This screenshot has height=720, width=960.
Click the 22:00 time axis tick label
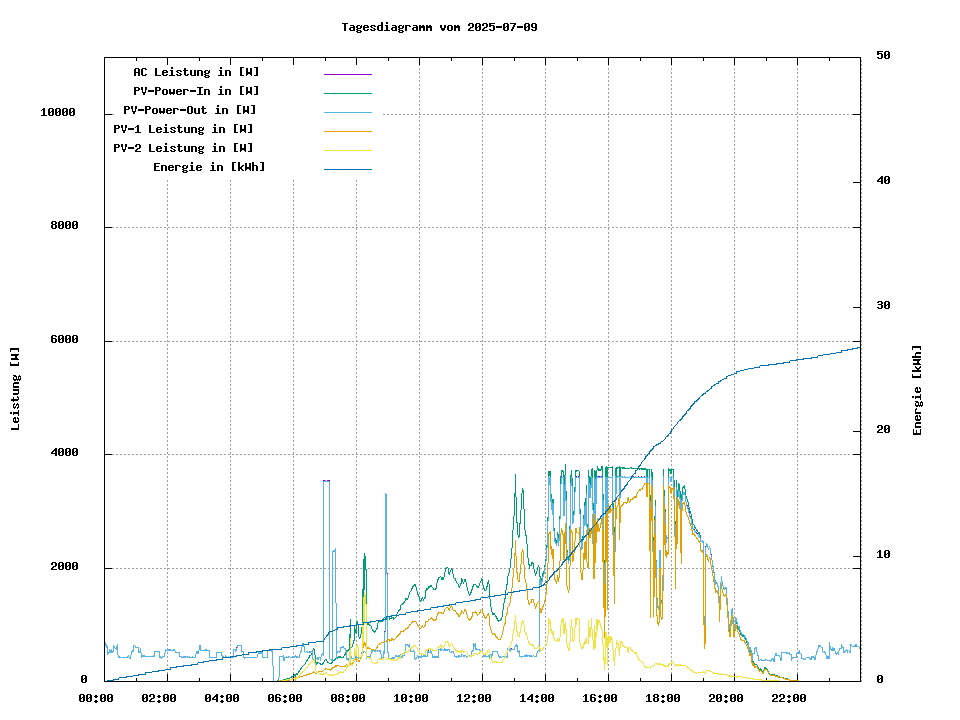789,698
